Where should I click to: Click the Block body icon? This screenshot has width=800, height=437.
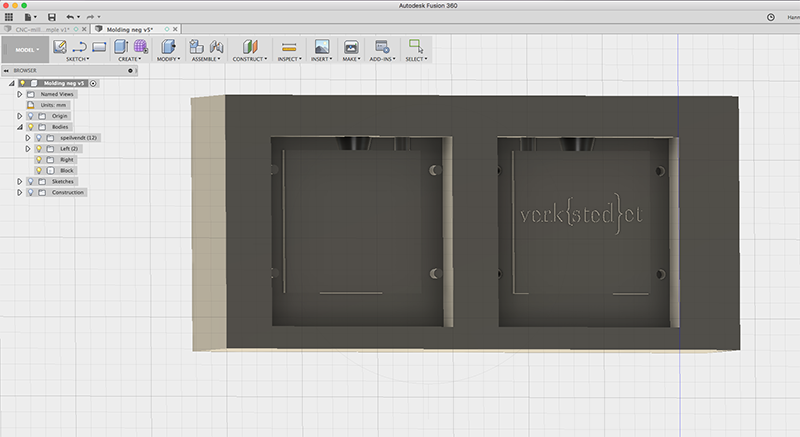51,170
